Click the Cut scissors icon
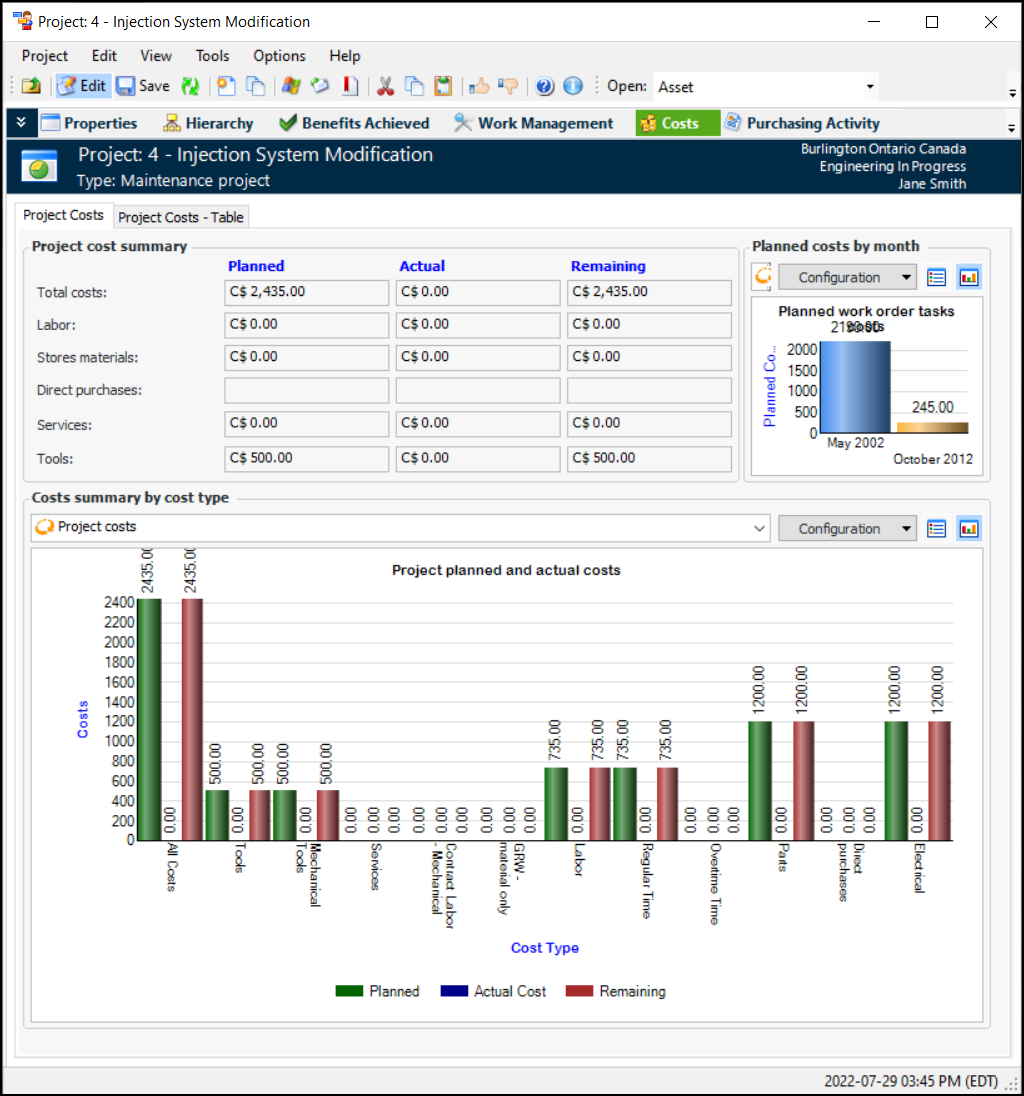Image resolution: width=1024 pixels, height=1096 pixels. pyautogui.click(x=385, y=86)
